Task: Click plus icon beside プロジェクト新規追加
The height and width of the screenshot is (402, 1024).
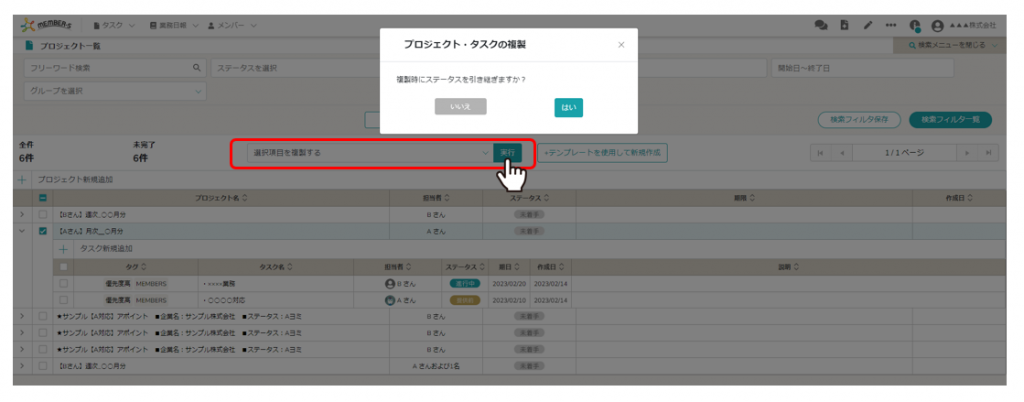Action: (23, 180)
